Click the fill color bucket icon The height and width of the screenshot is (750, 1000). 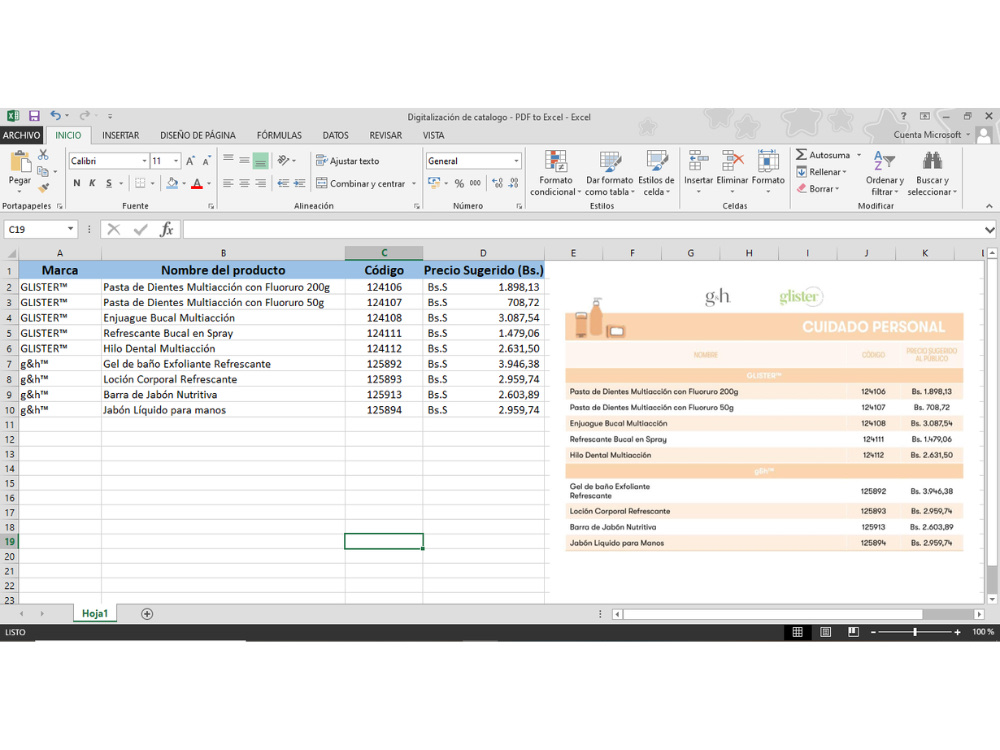172,184
